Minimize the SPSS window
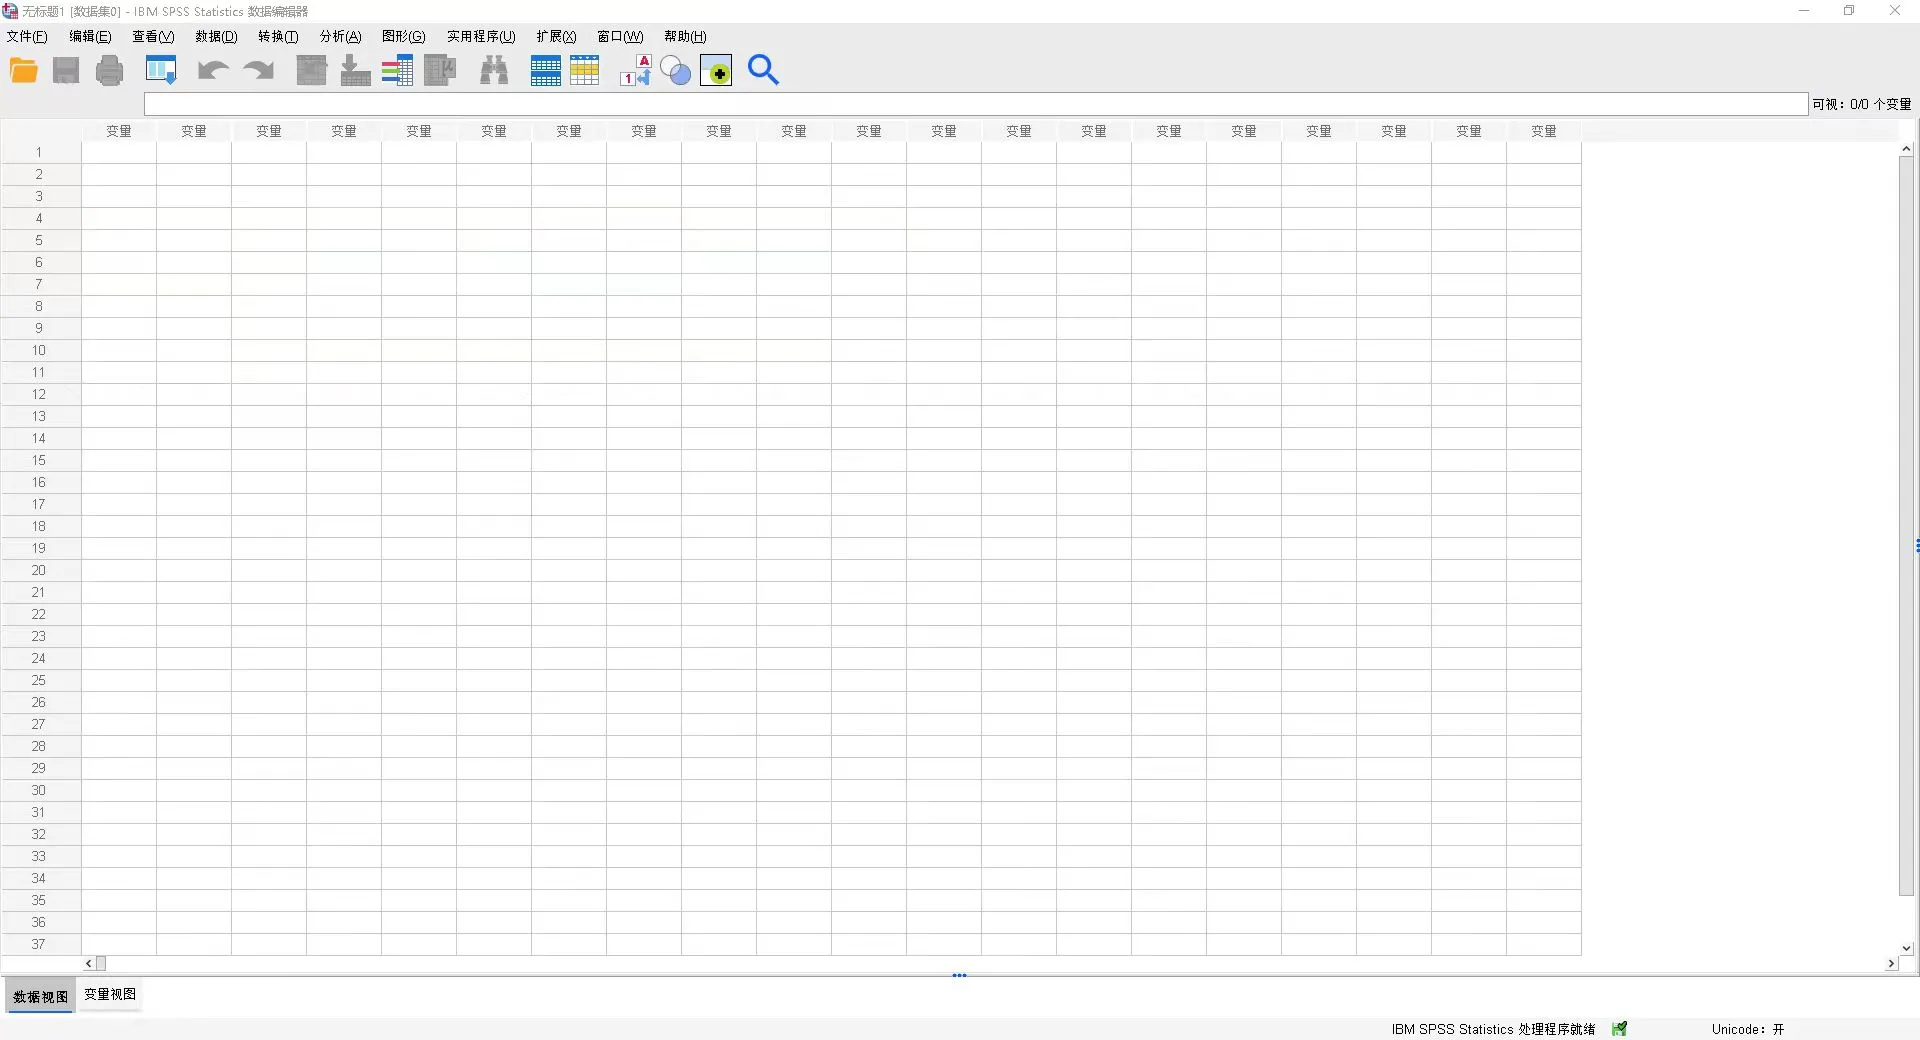This screenshot has width=1920, height=1040. coord(1804,11)
